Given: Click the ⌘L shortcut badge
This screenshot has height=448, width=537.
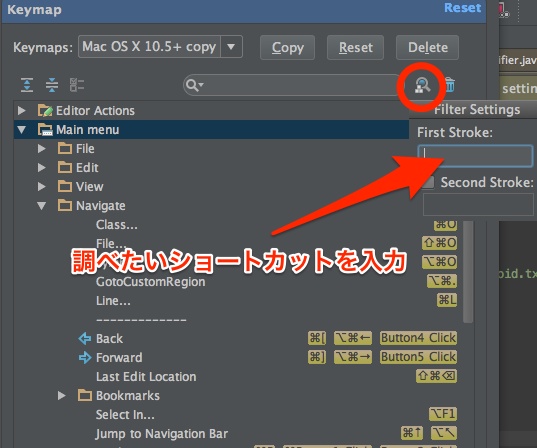Looking at the screenshot, I should [447, 300].
